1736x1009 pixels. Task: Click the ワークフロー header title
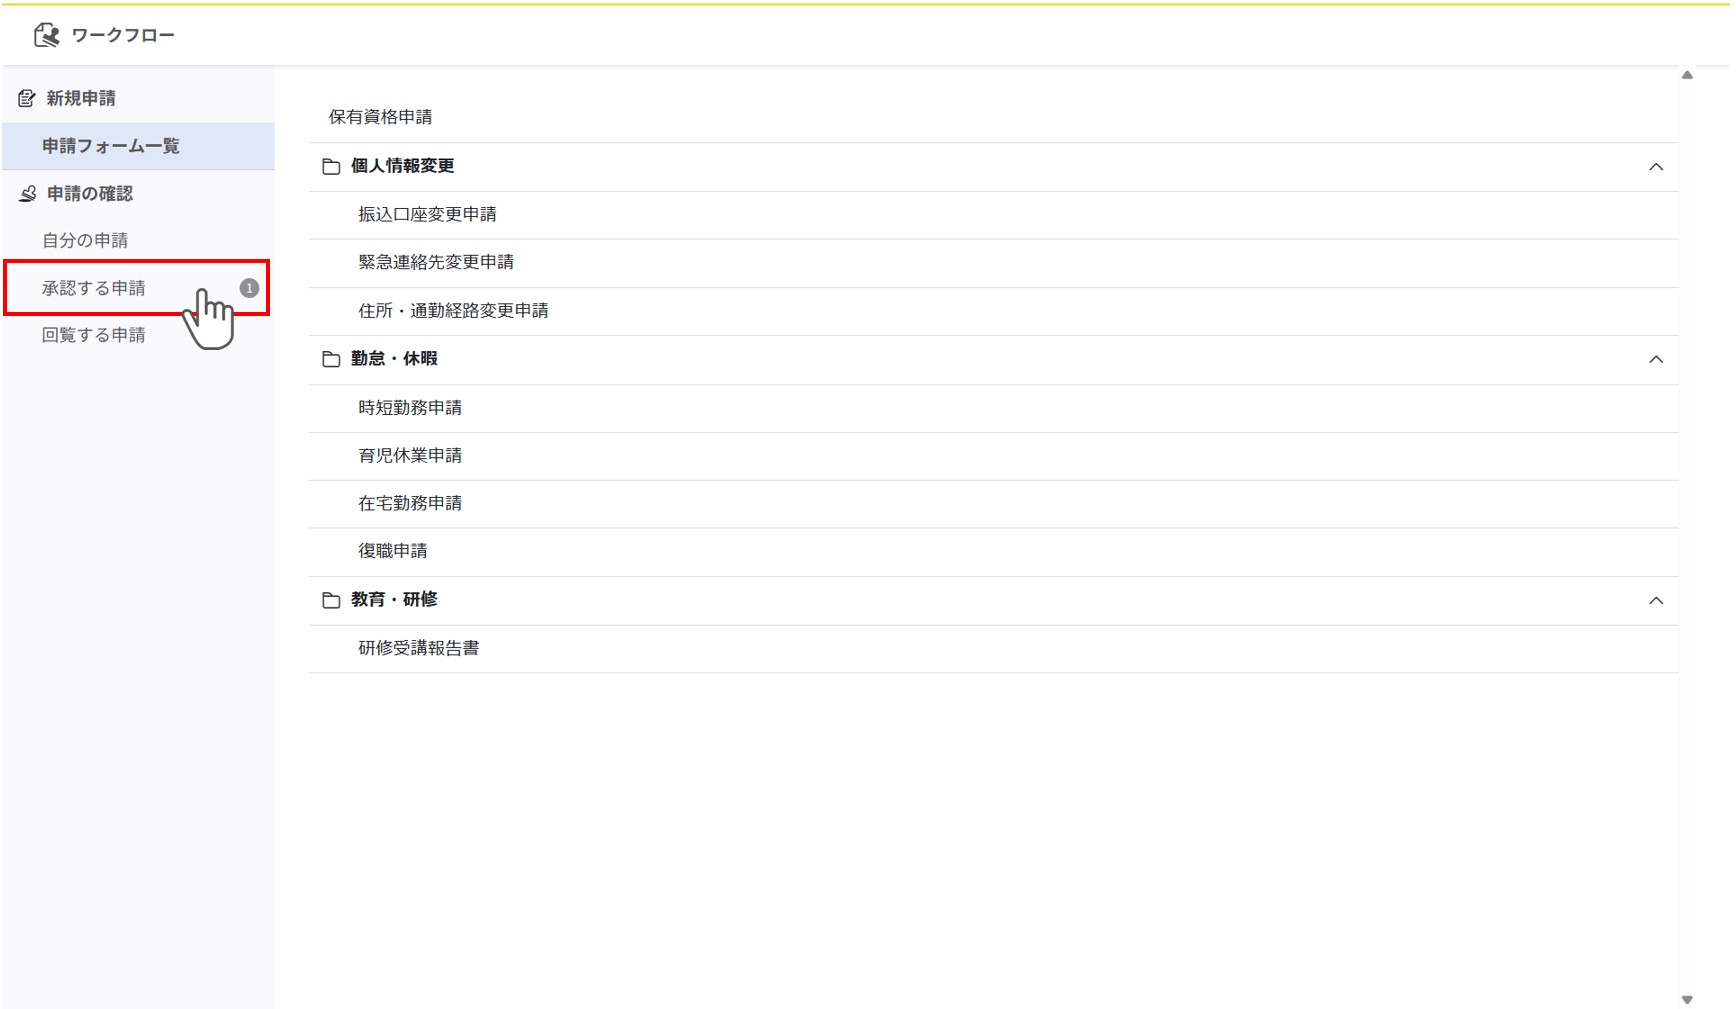point(122,35)
